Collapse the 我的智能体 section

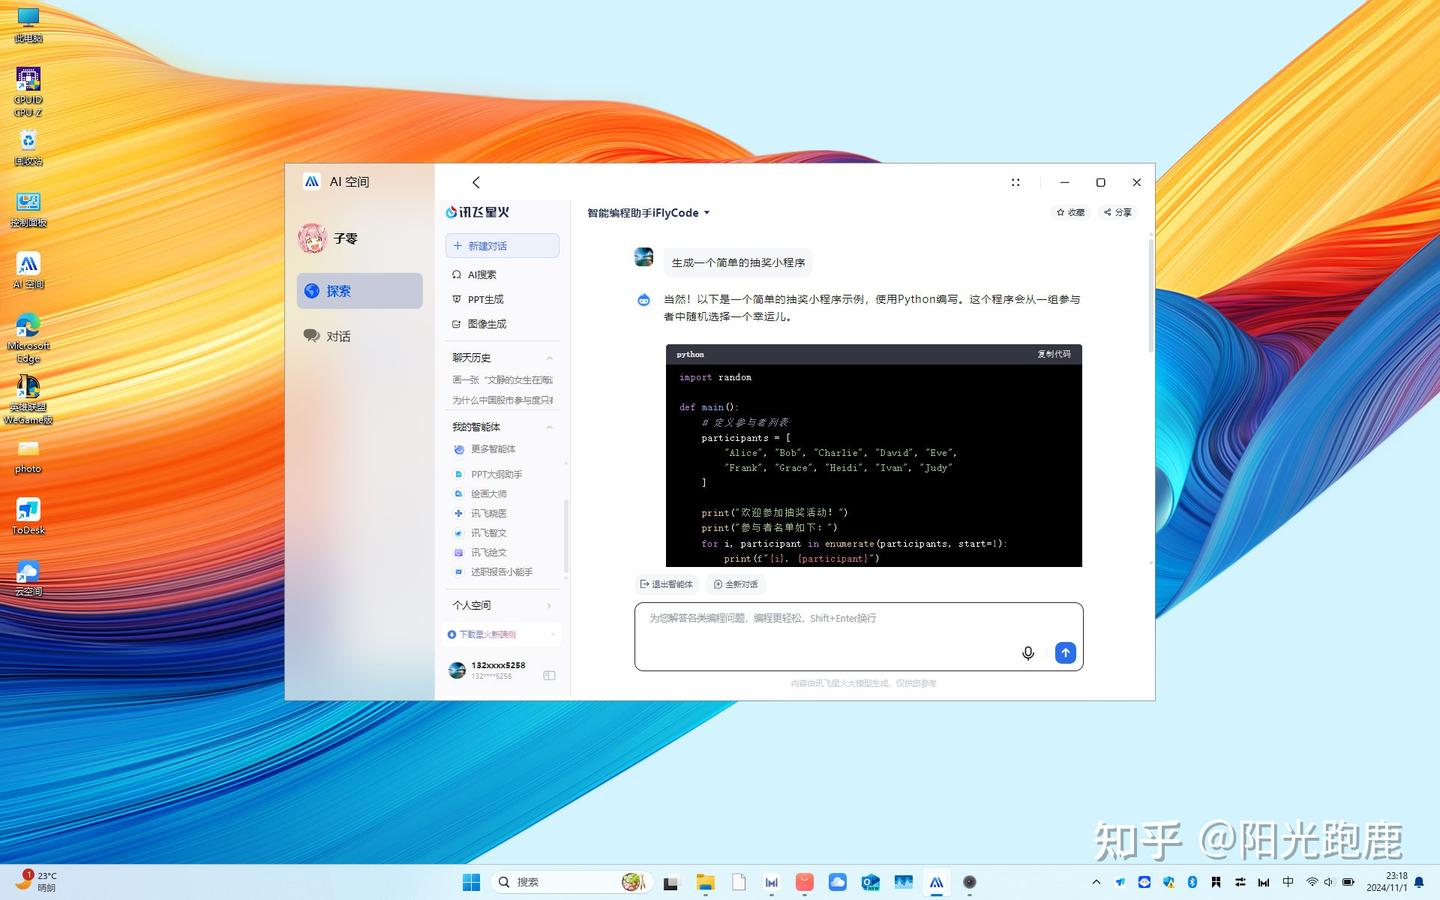pyautogui.click(x=549, y=427)
